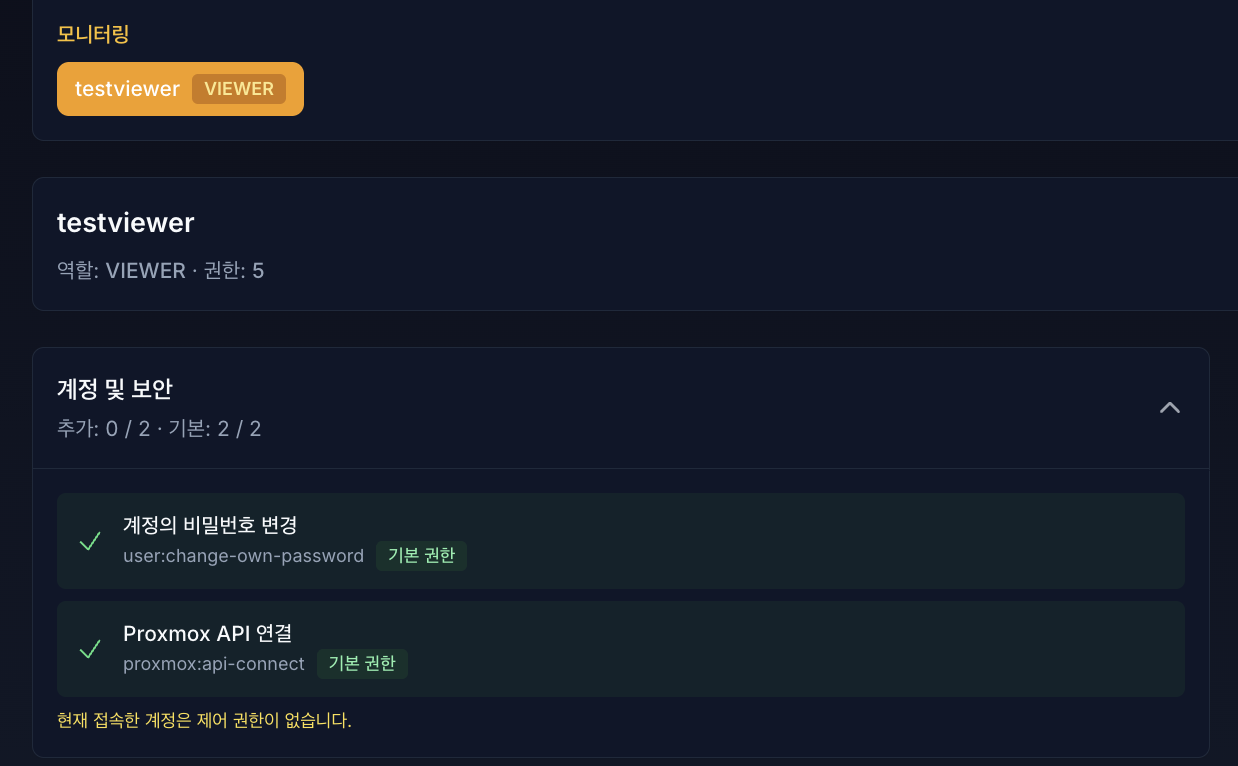Click the 기본: 2 / 2 counter
The image size is (1238, 766).
[215, 429]
